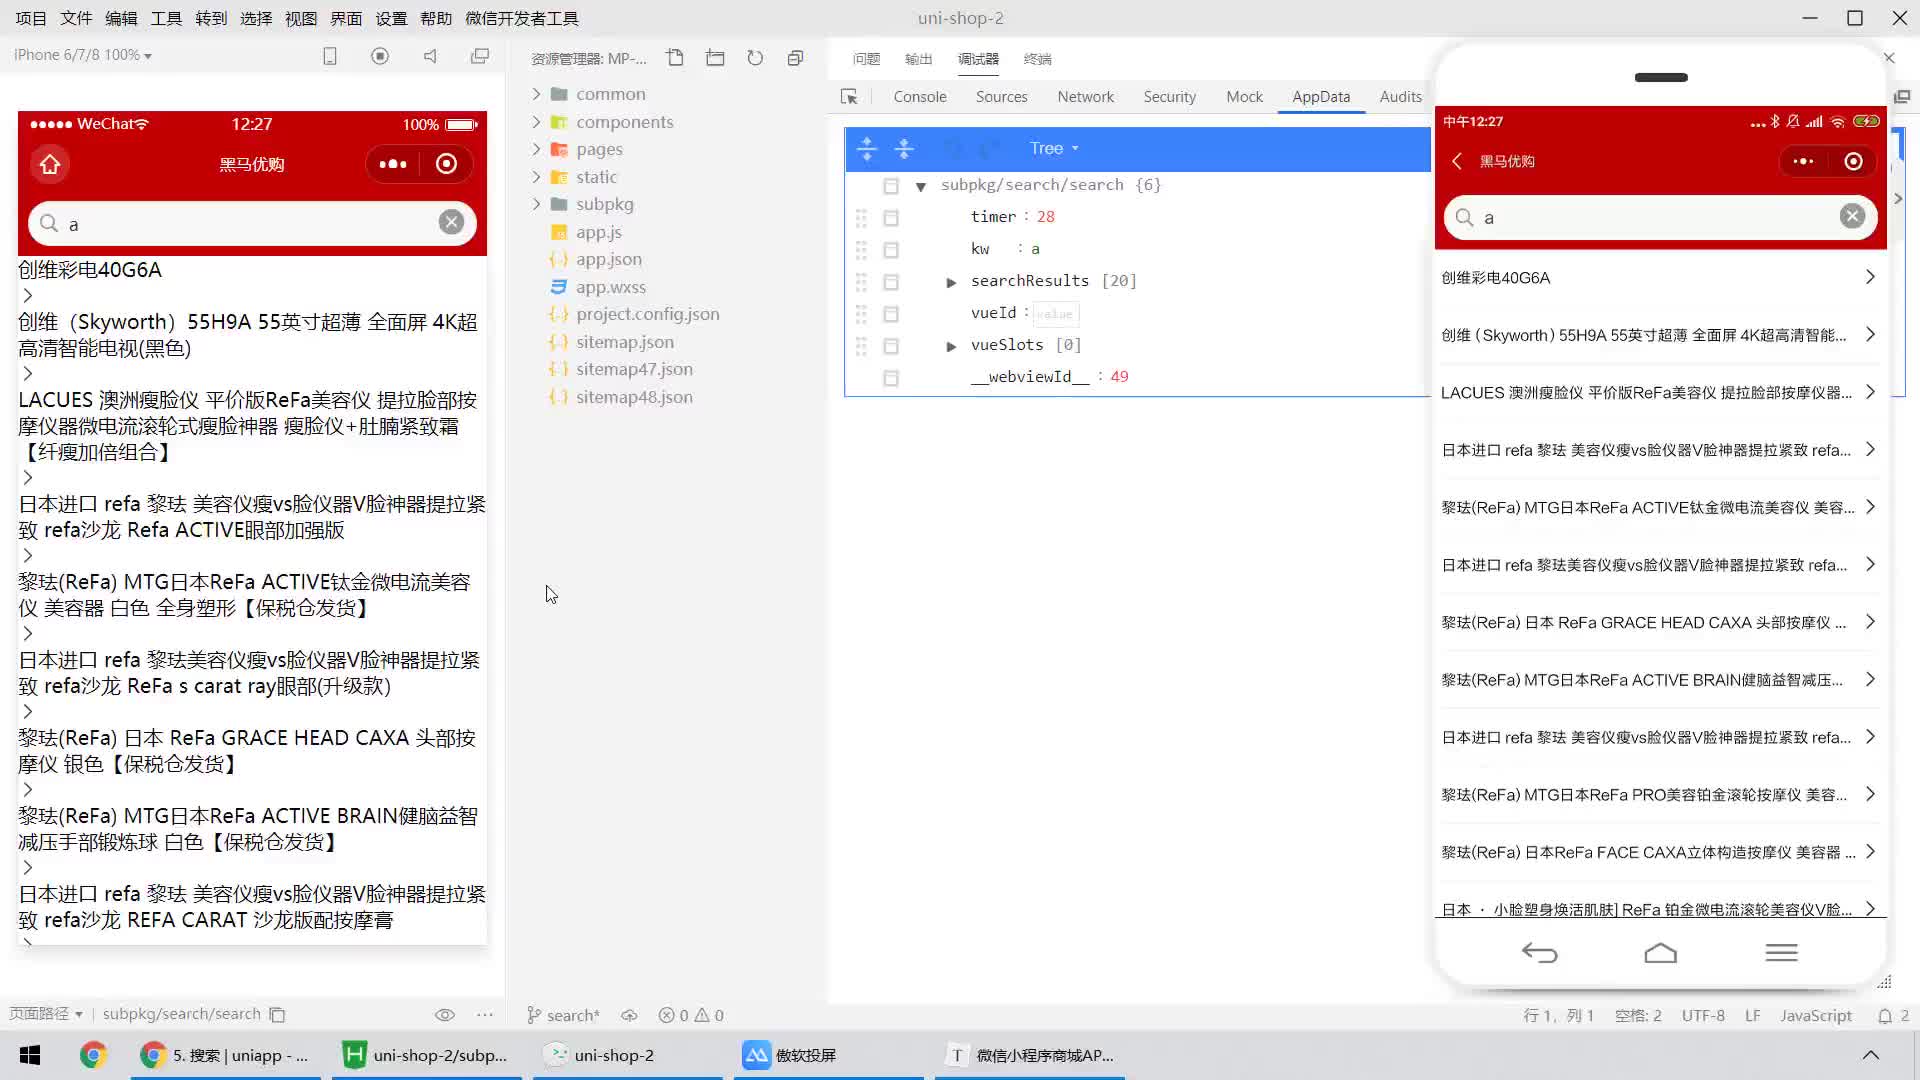Screen dimensions: 1920x1080
Task: Collapse all nodes in the AppData tree toolbar
Action: 904,148
